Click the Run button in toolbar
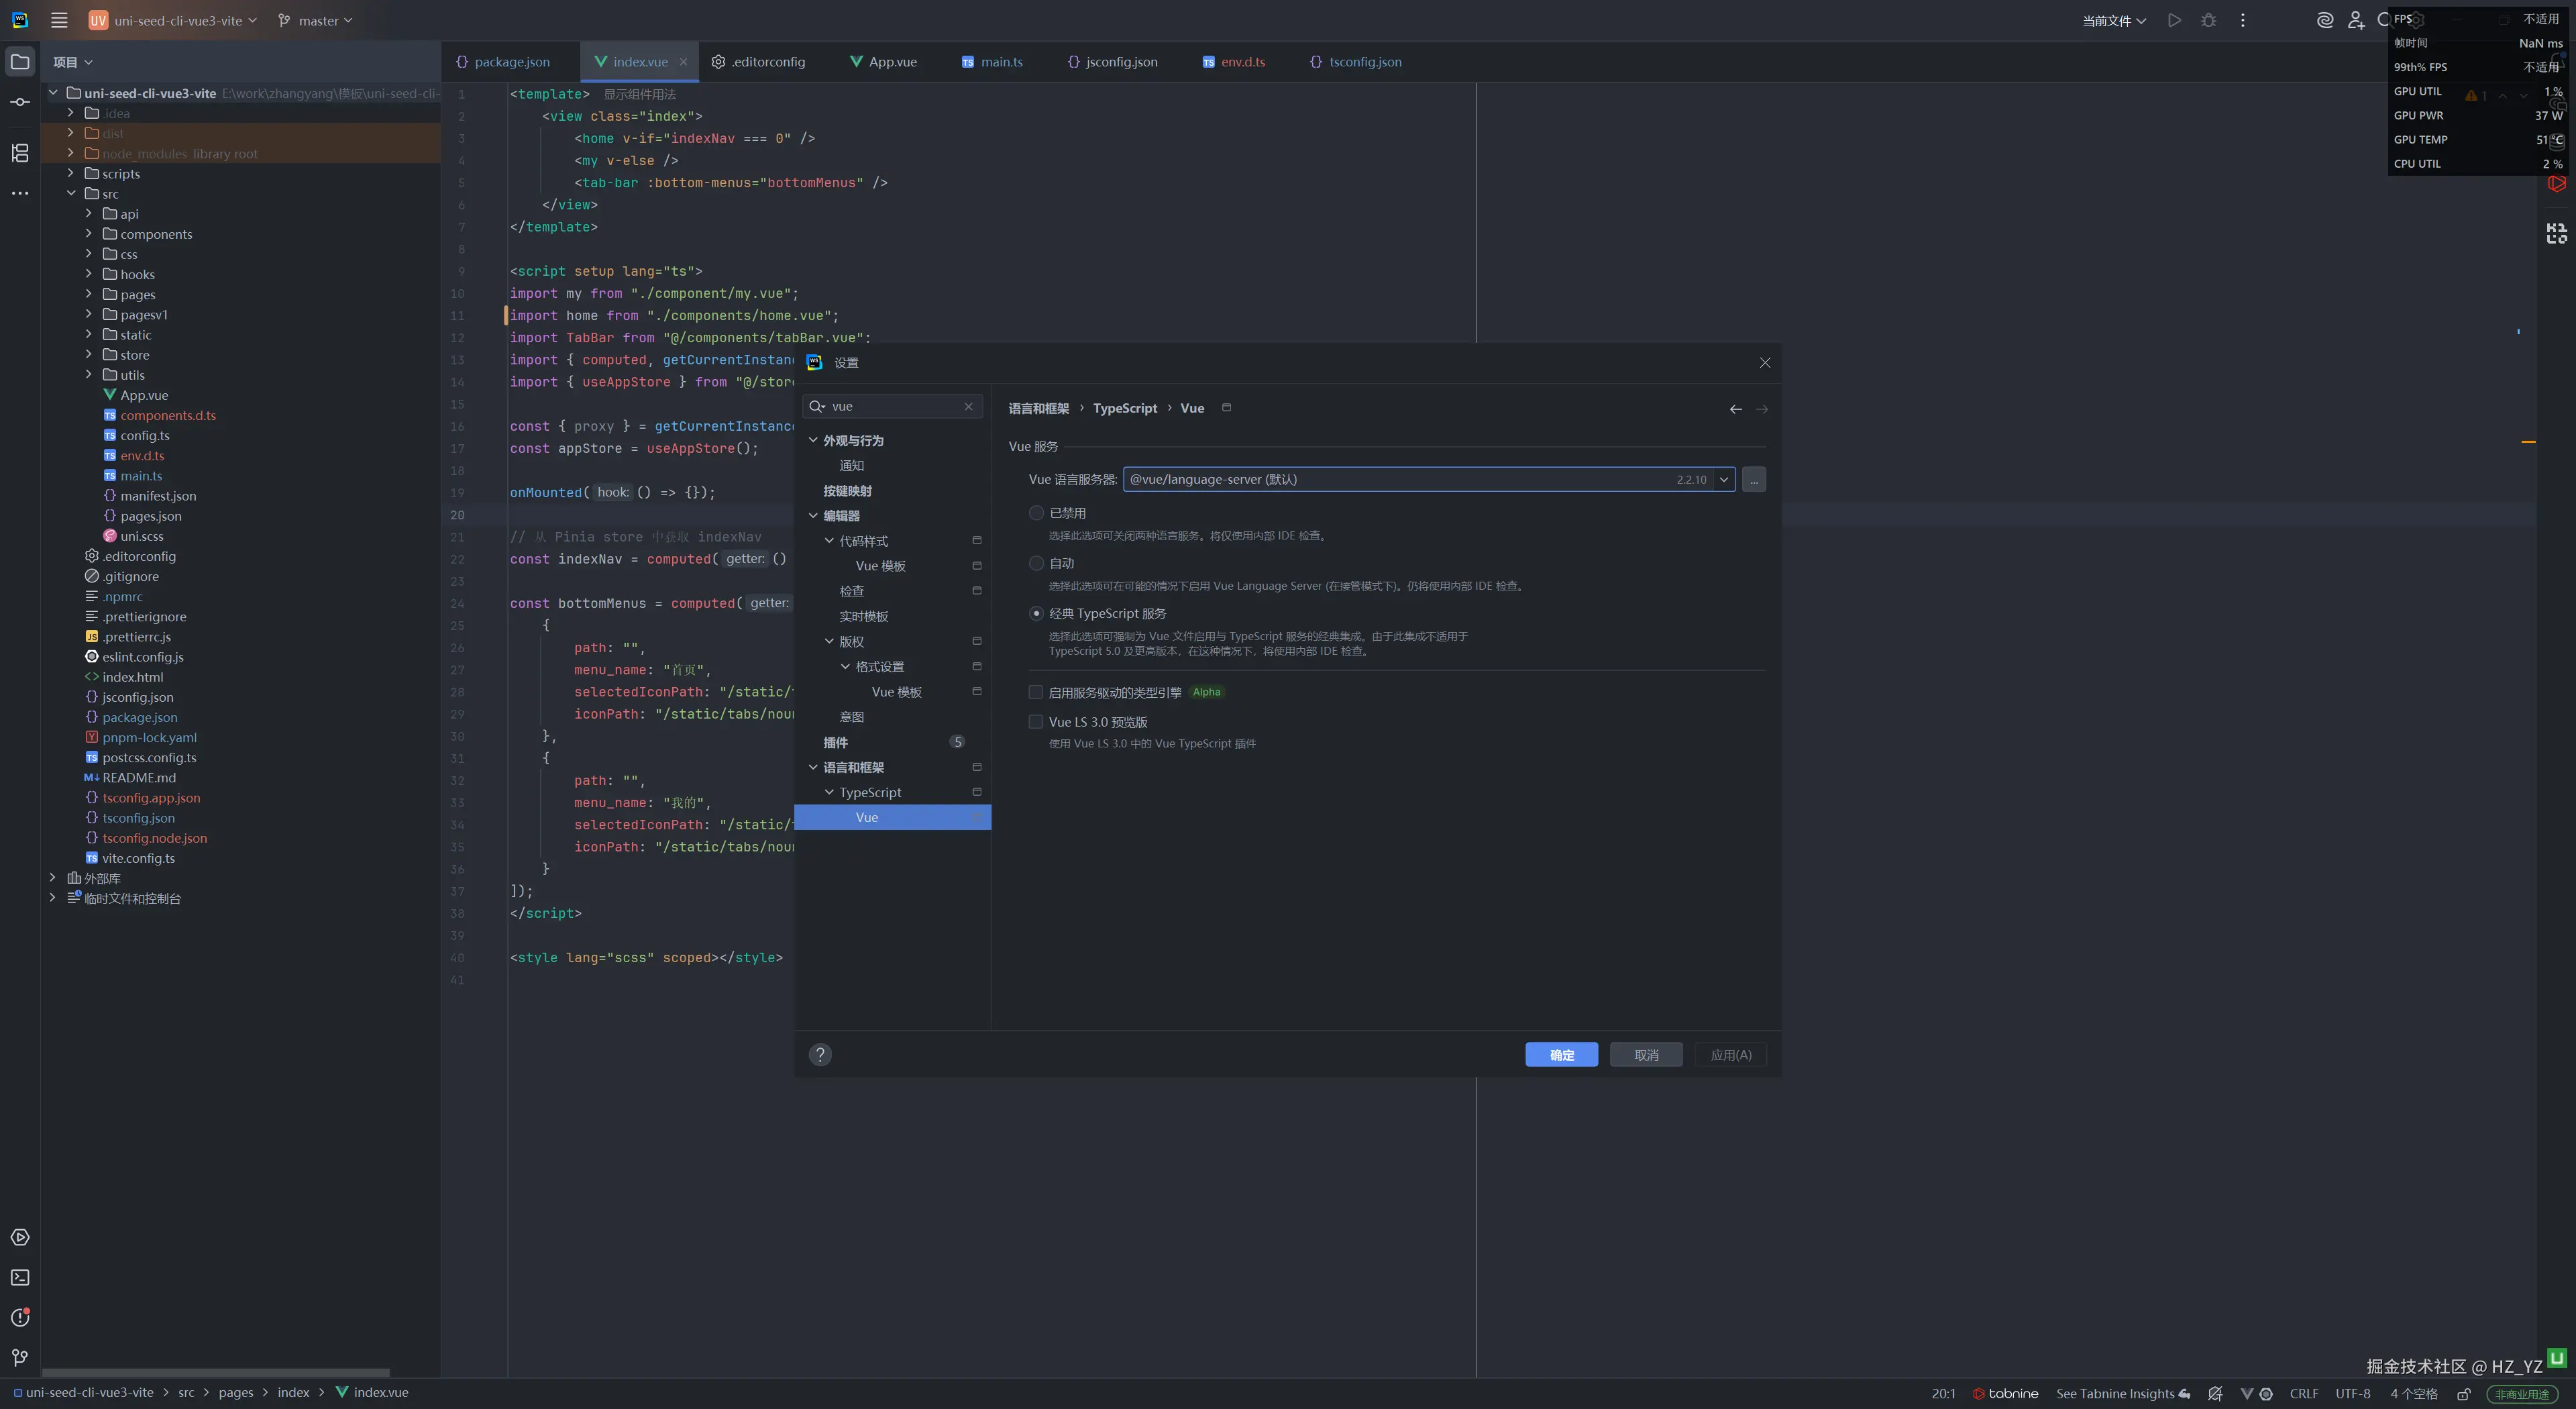Screen dimensions: 2576x1409 [x=2174, y=20]
